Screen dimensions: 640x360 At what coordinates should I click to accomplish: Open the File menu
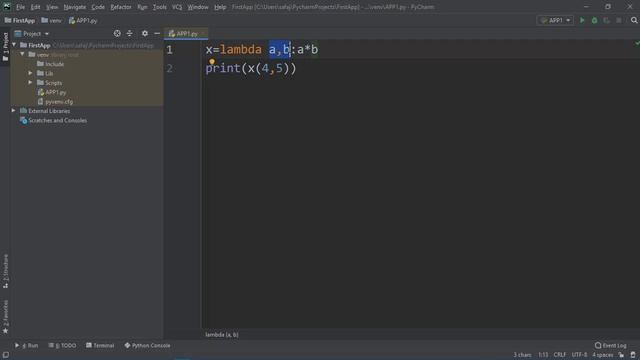pos(20,7)
